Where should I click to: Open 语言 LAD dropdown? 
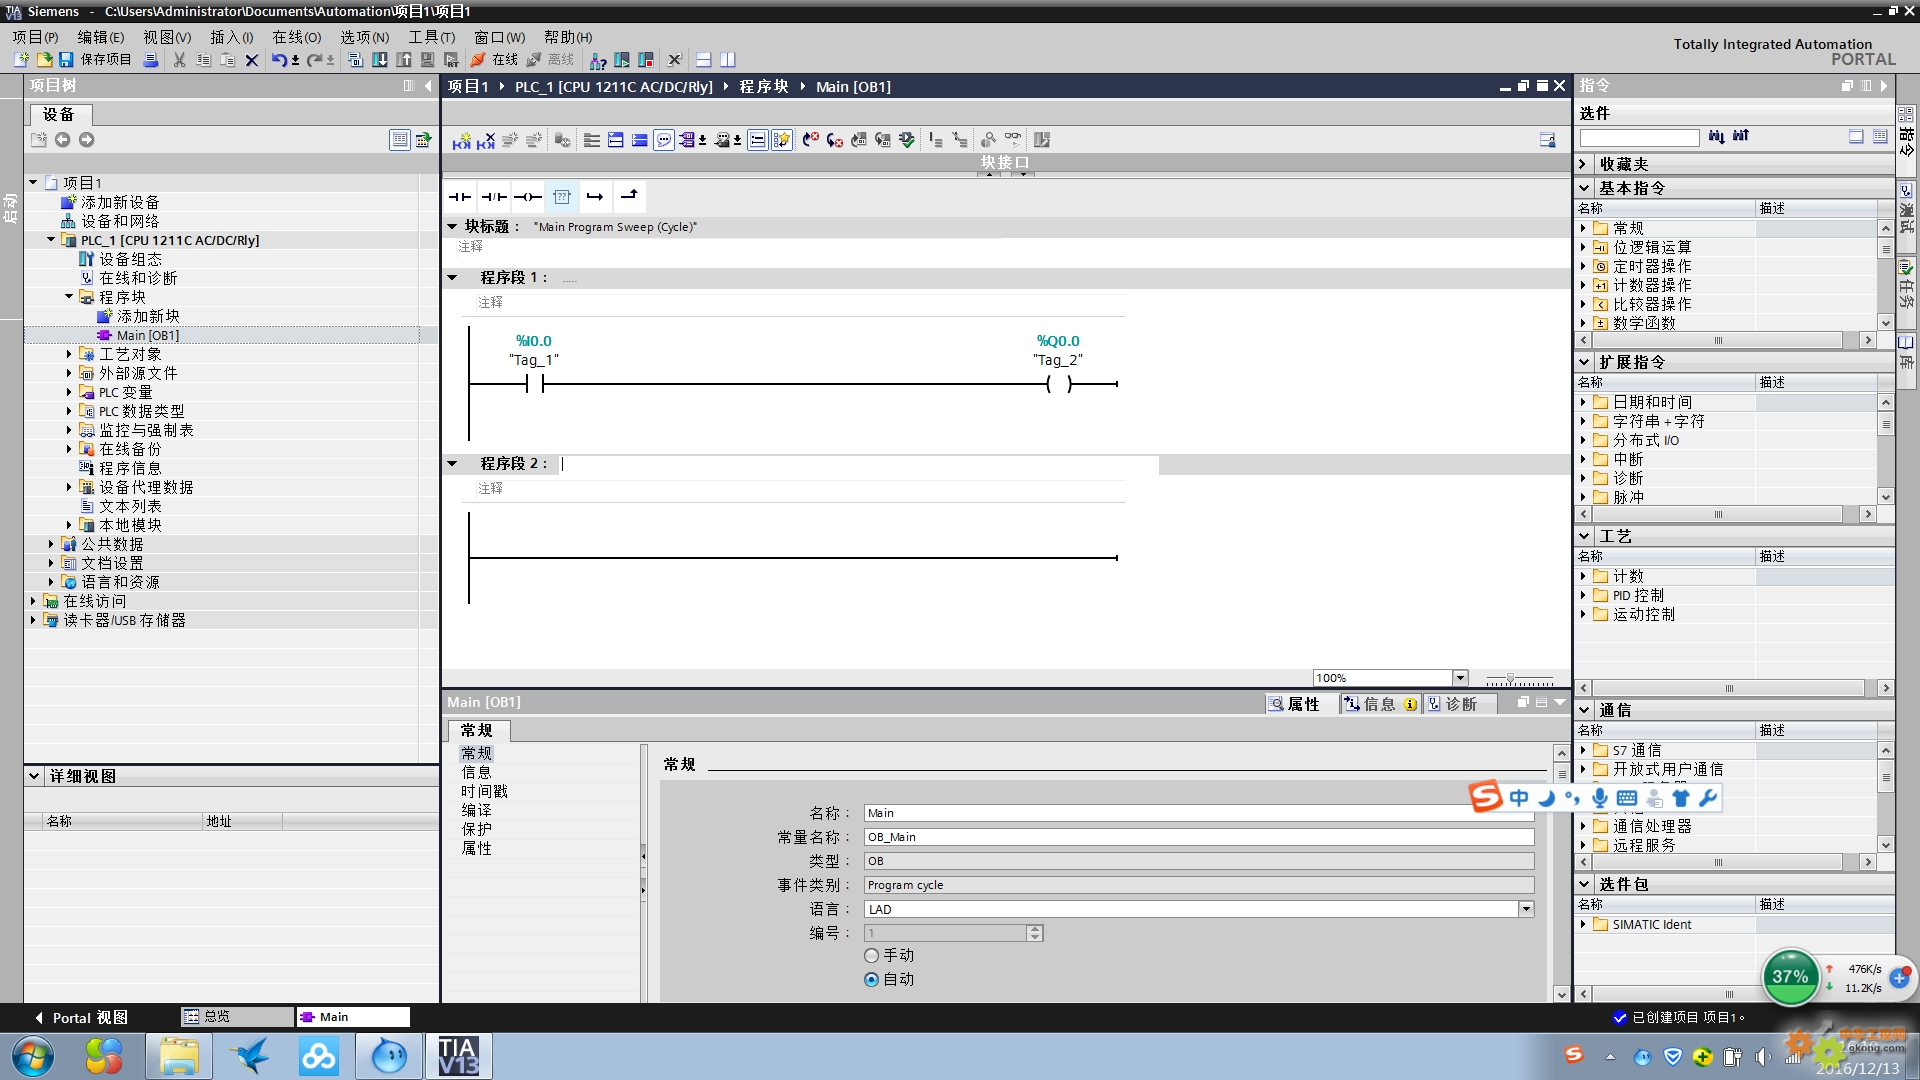pos(1526,909)
